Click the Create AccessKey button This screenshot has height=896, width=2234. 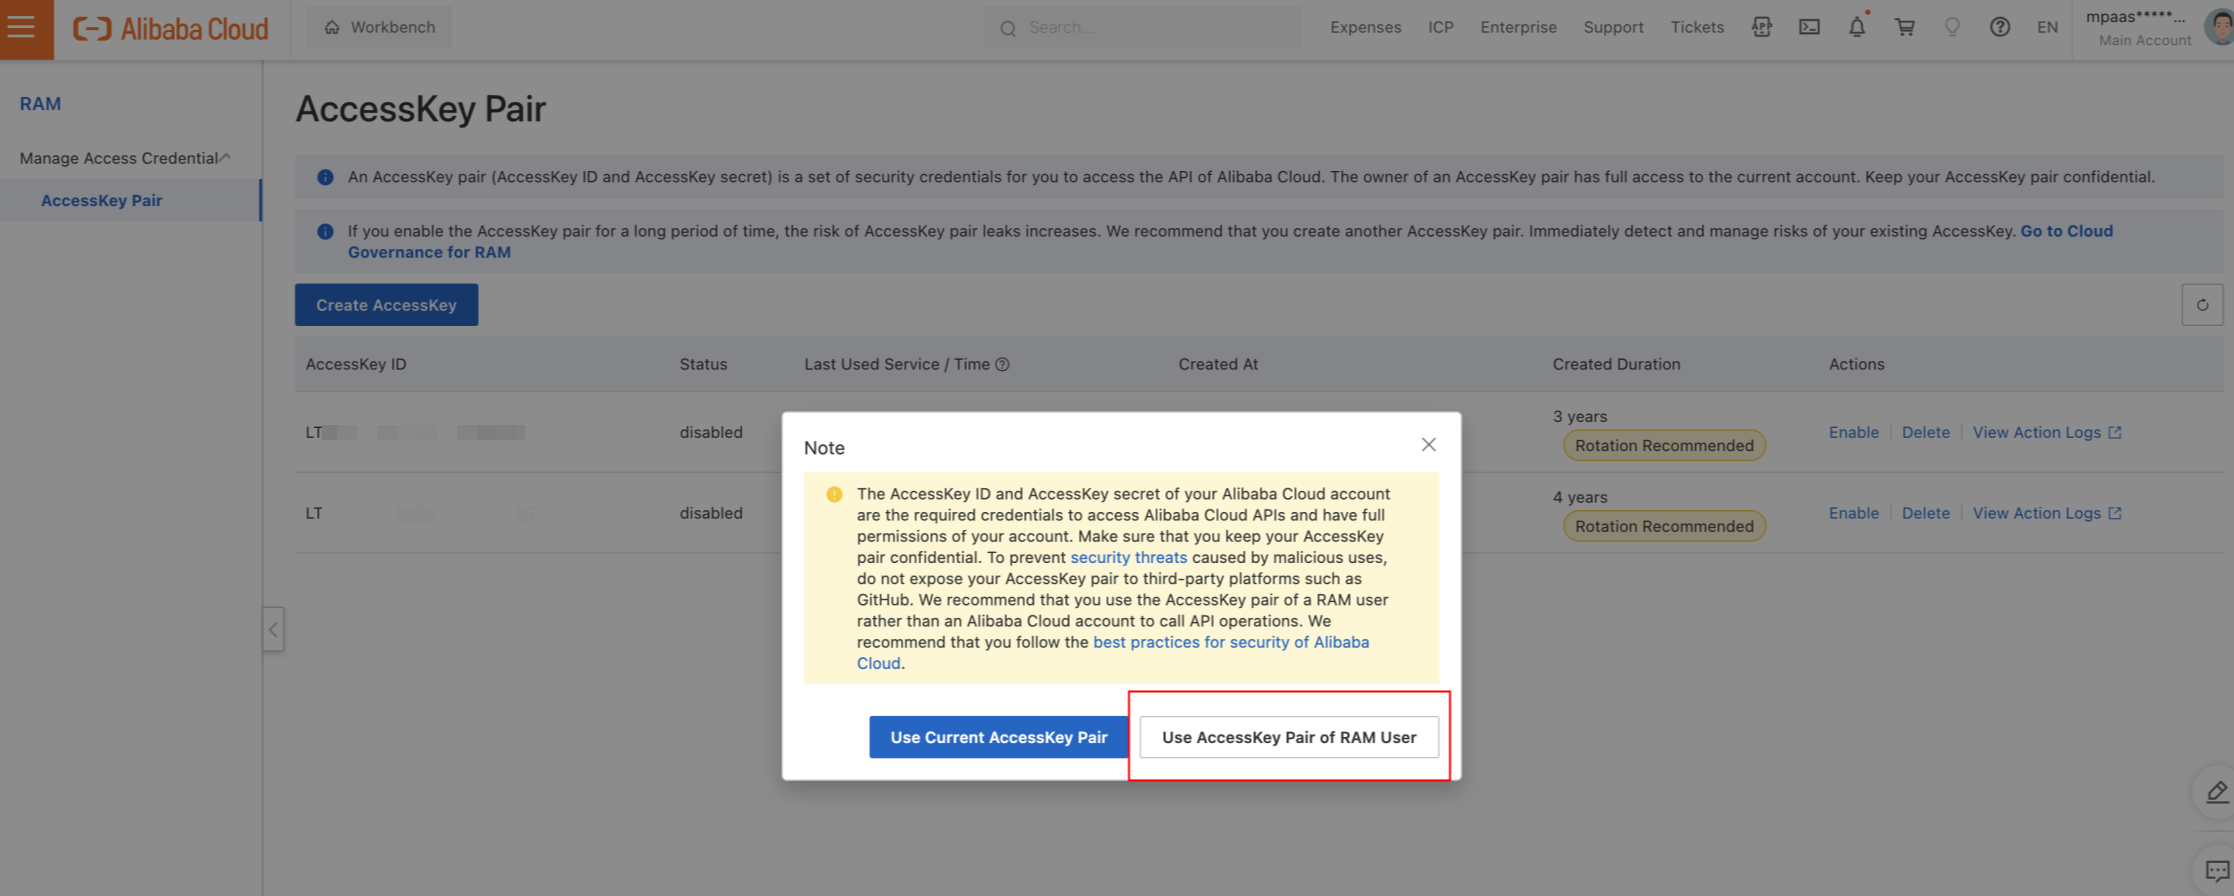(x=386, y=305)
